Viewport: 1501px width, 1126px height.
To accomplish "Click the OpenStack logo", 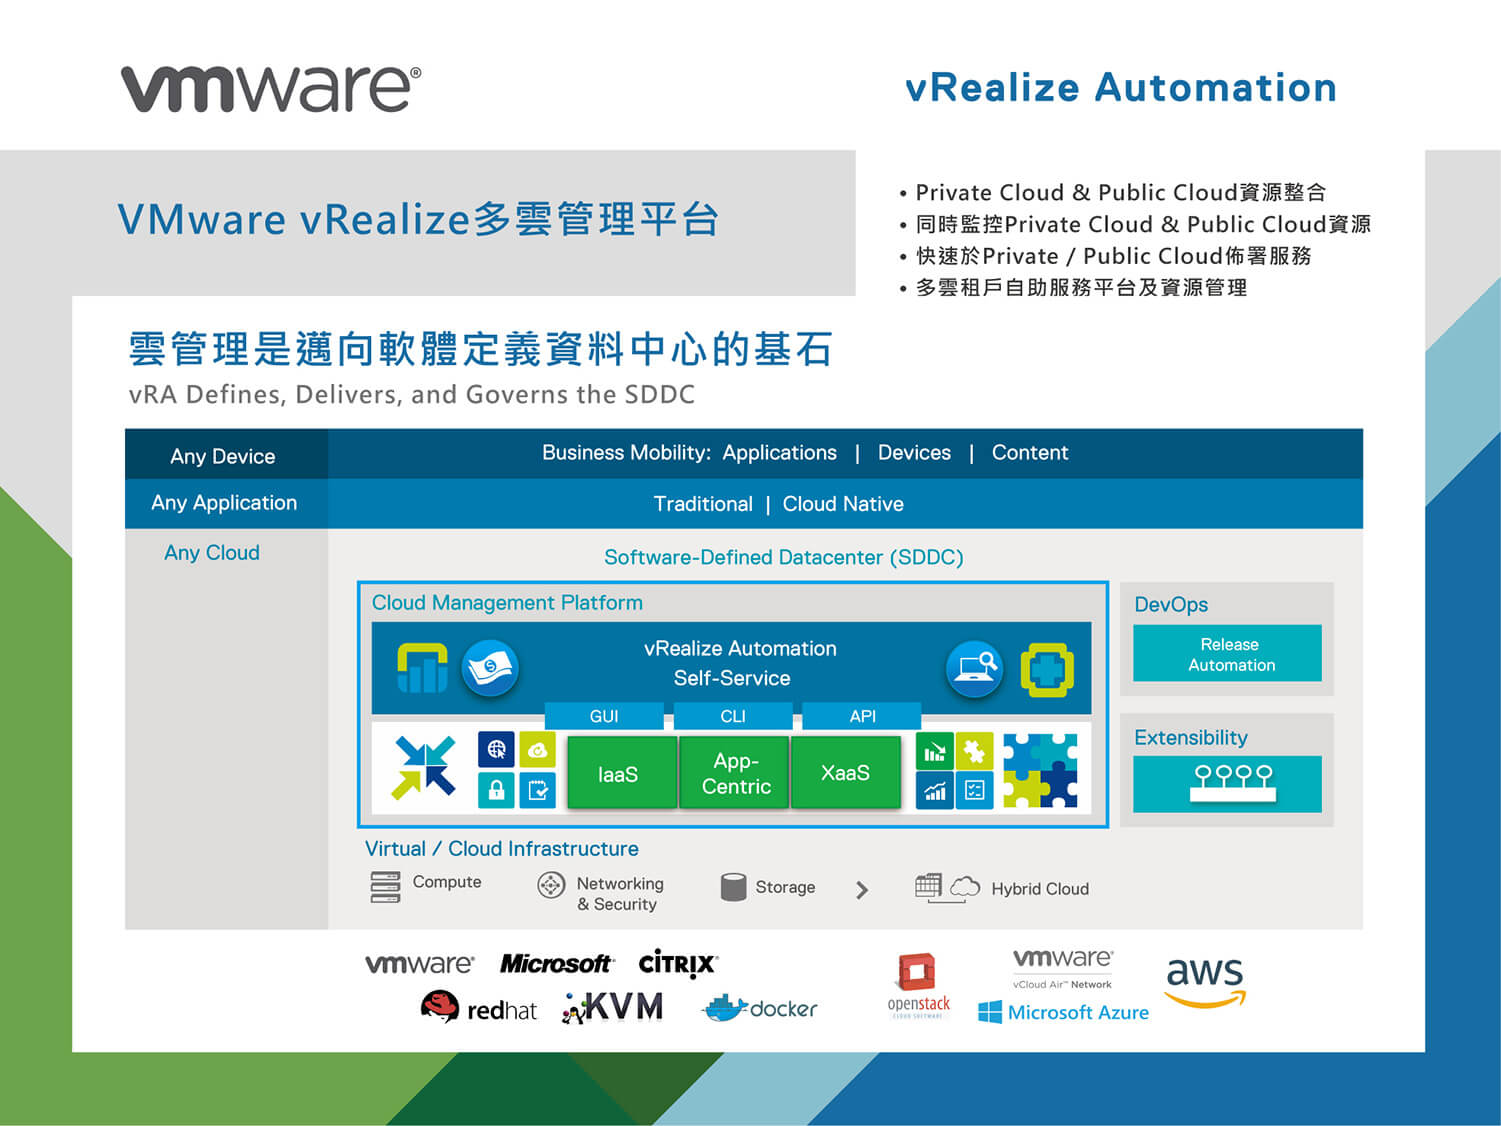I will (x=918, y=986).
